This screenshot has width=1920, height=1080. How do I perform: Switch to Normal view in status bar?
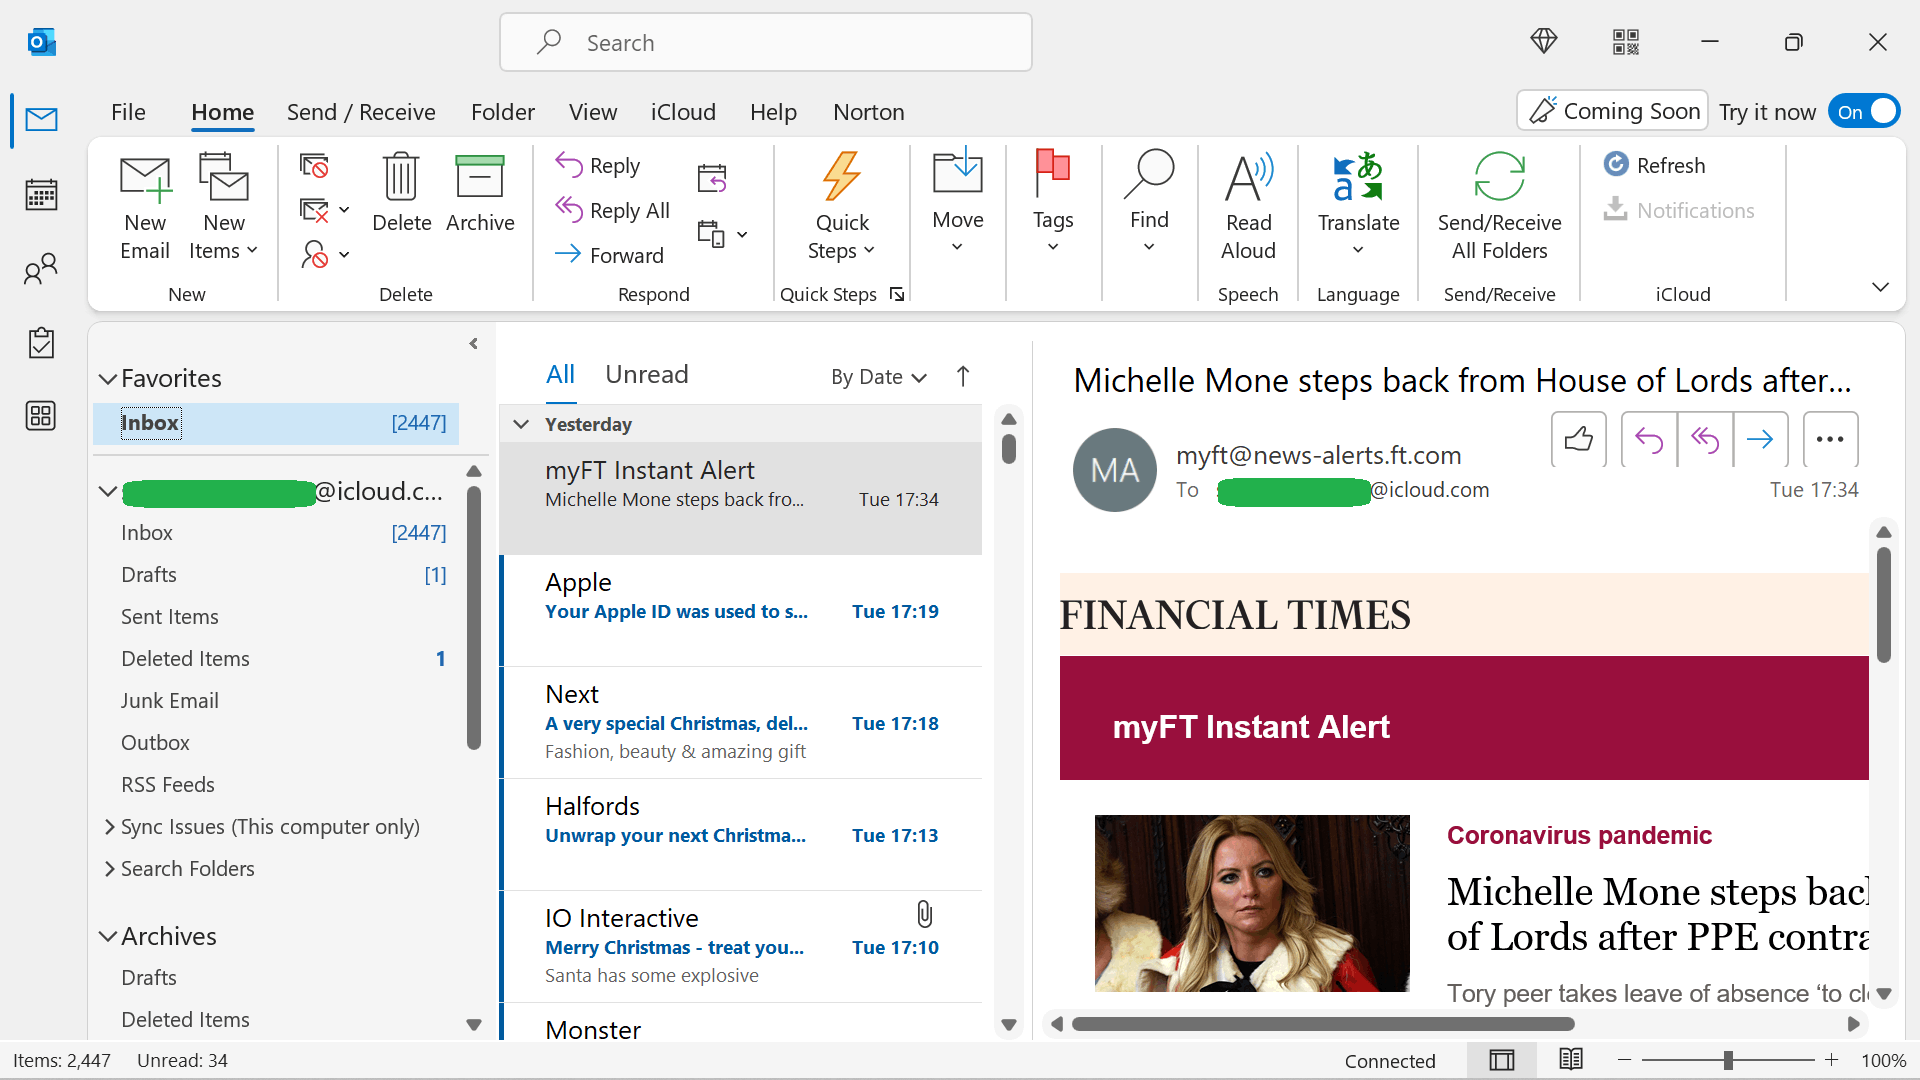coord(1502,1060)
